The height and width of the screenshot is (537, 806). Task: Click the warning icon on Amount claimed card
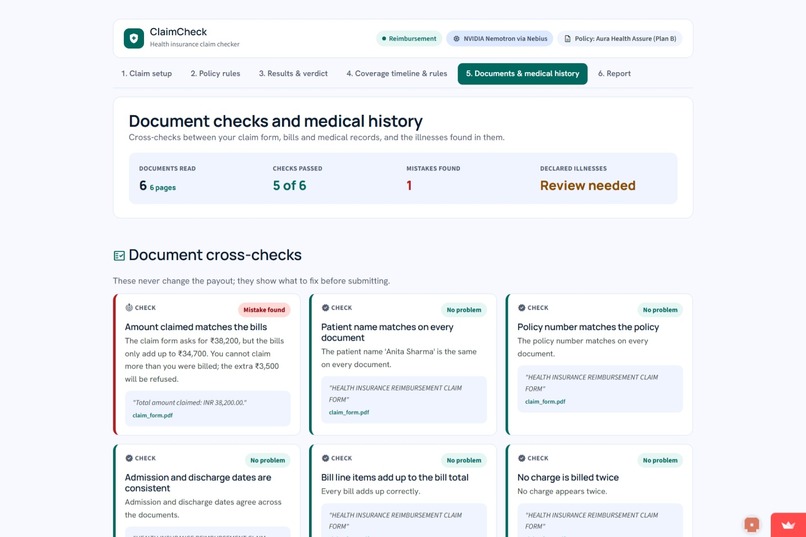(129, 307)
